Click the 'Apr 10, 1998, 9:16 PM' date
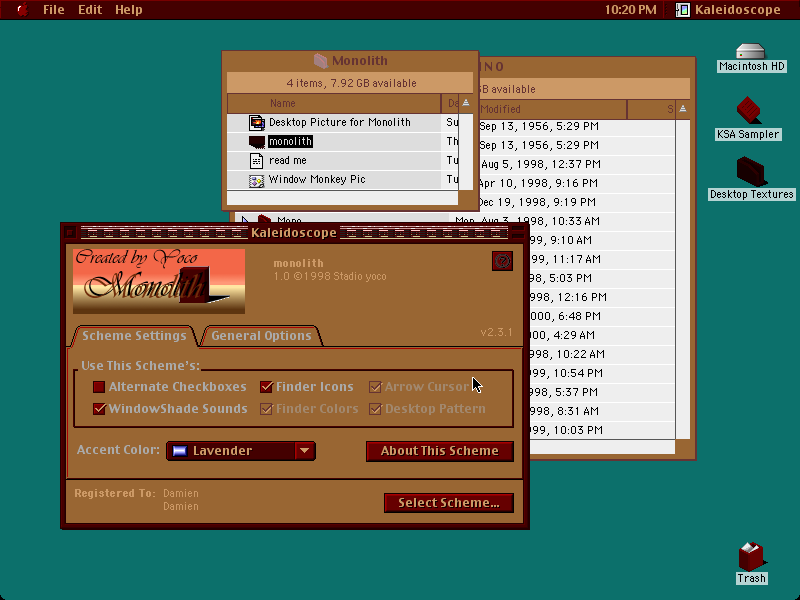The height and width of the screenshot is (600, 800). tap(538, 183)
